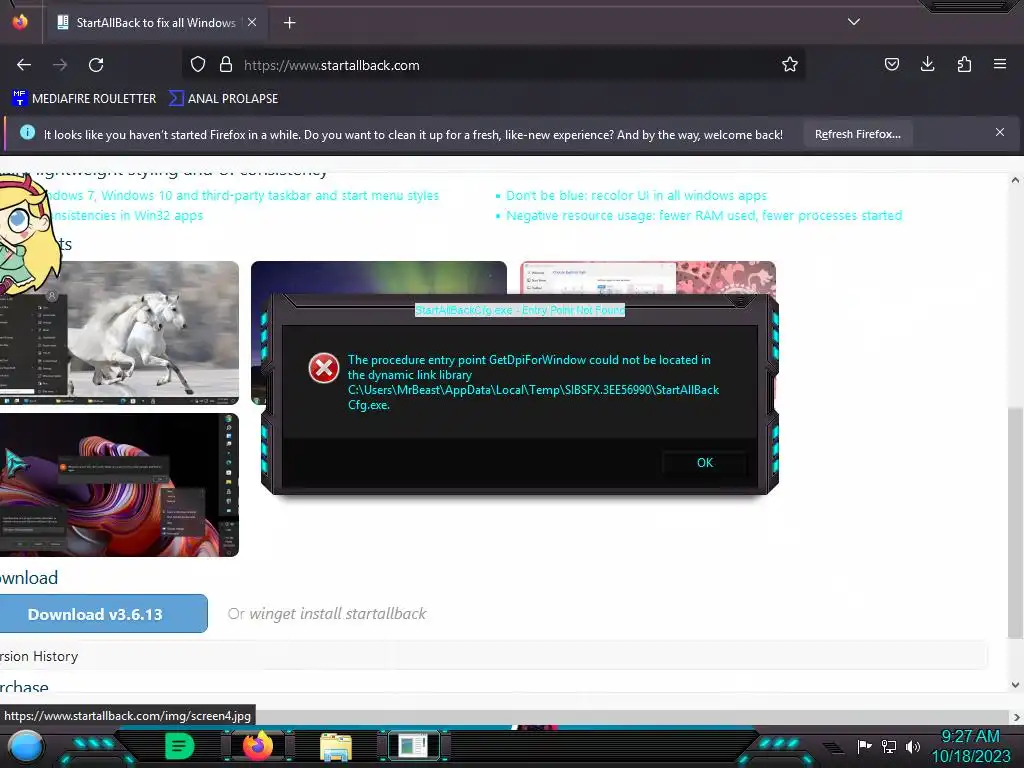Screen dimensions: 1024x768
Task: Click the taskbar clock showing 9:27 AM
Action: [x=970, y=746]
